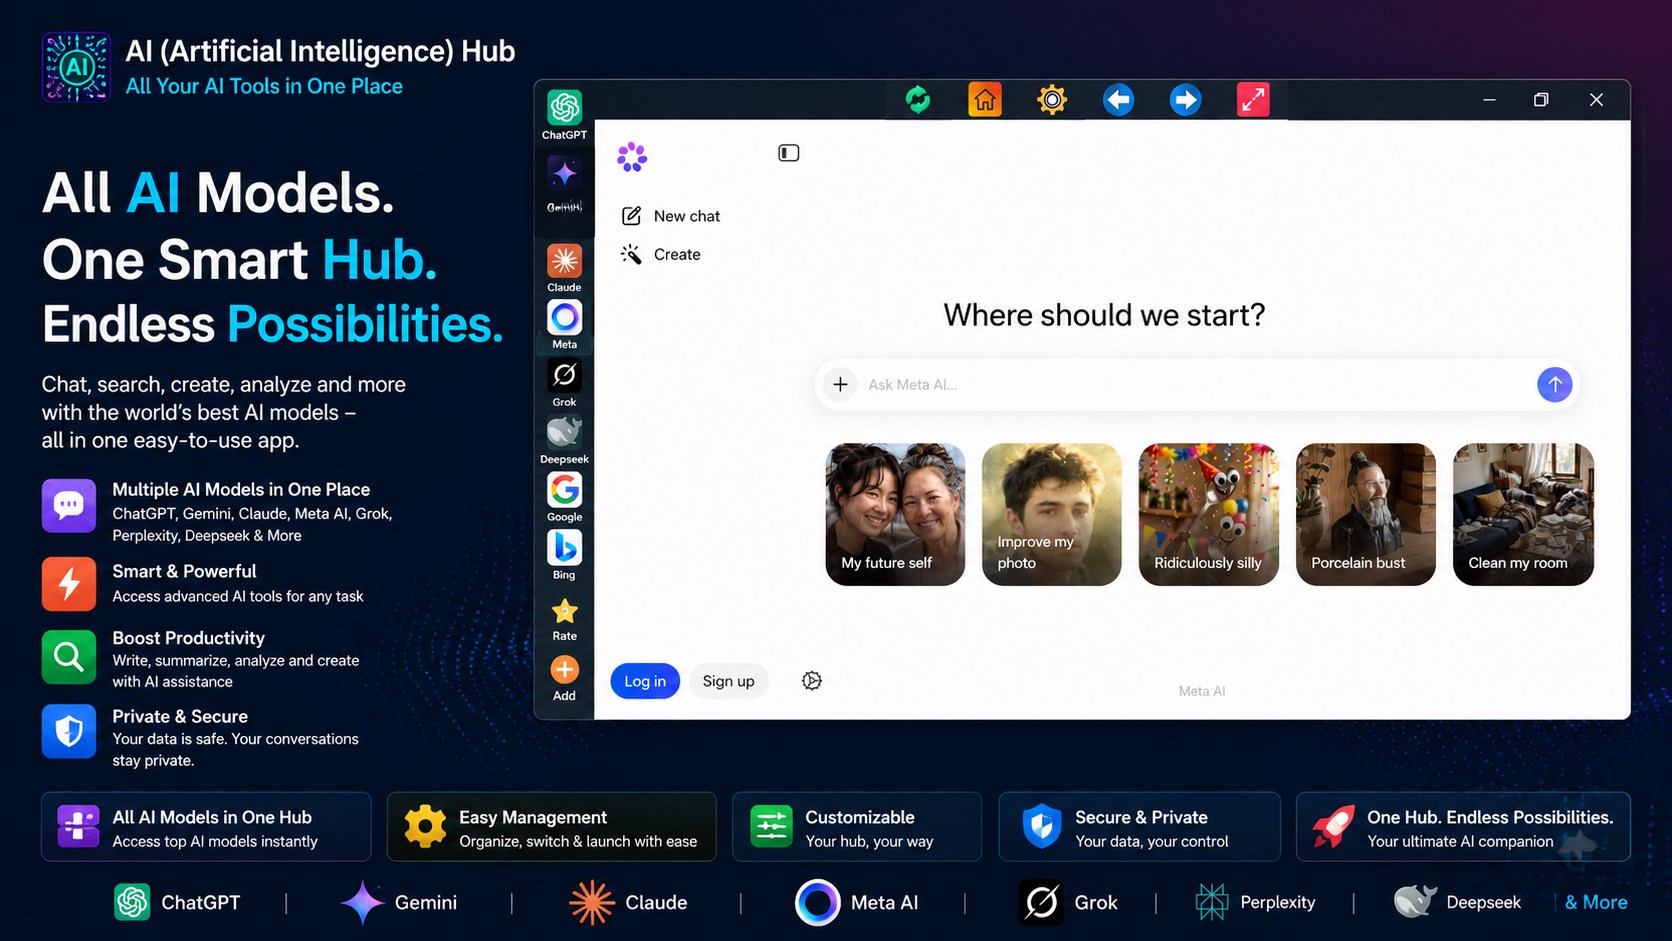Choose the Improve my photo card
Image resolution: width=1672 pixels, height=941 pixels.
(1052, 514)
